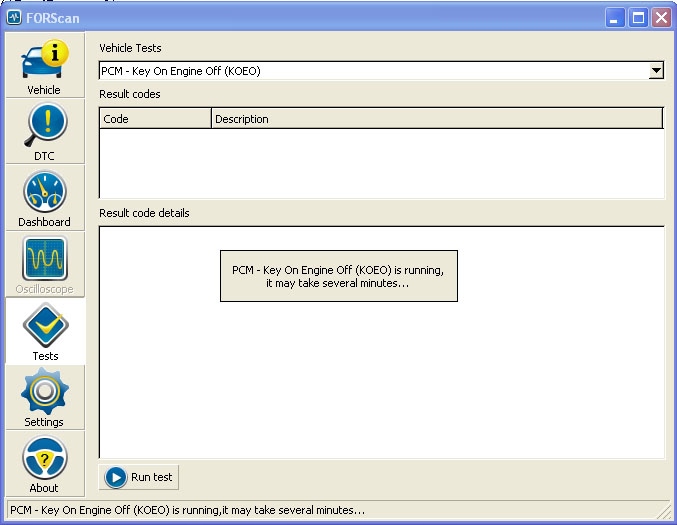Viewport: 677px width, 525px height.
Task: Open the Vehicle information section
Action: click(x=44, y=66)
